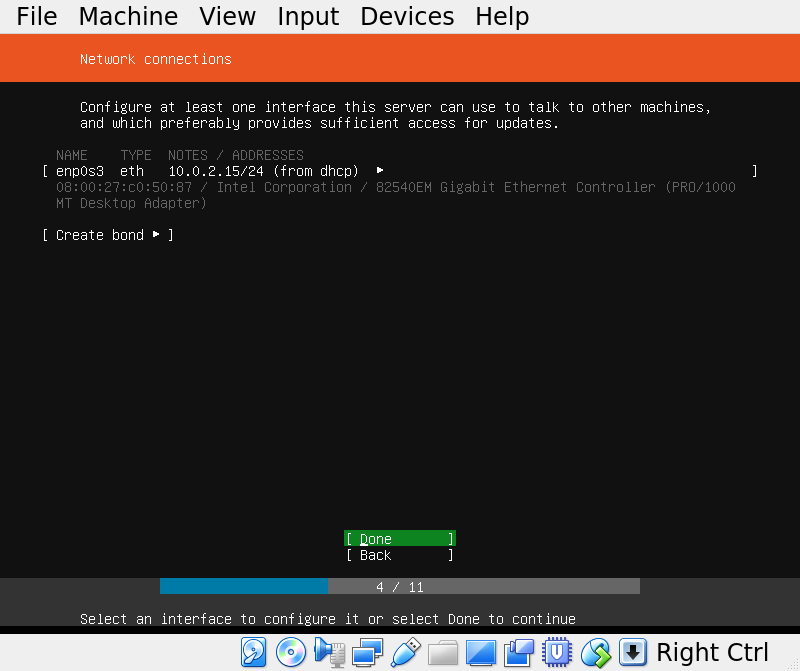The image size is (800, 671).
Task: Click the keyboard capture arrow icon
Action: [x=632, y=653]
